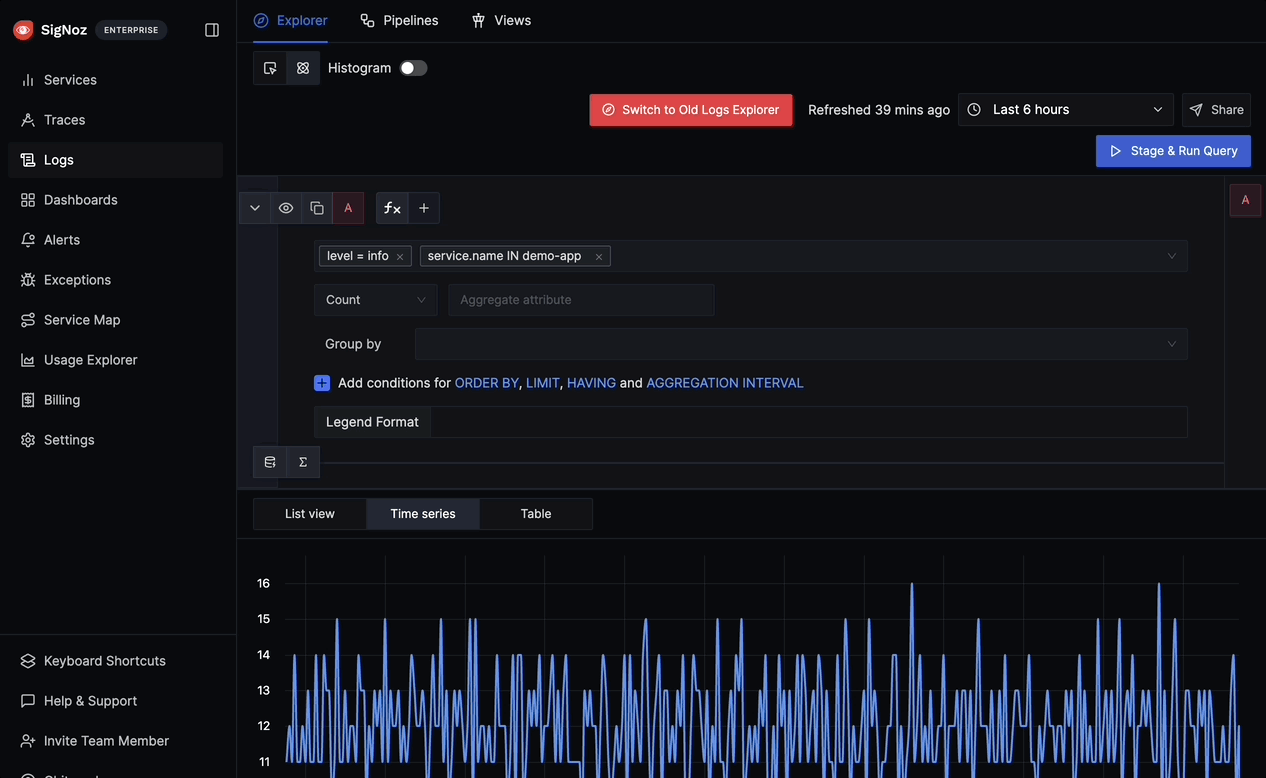This screenshot has width=1266, height=778.
Task: Click the A query tag in right panel
Action: [x=1245, y=200]
